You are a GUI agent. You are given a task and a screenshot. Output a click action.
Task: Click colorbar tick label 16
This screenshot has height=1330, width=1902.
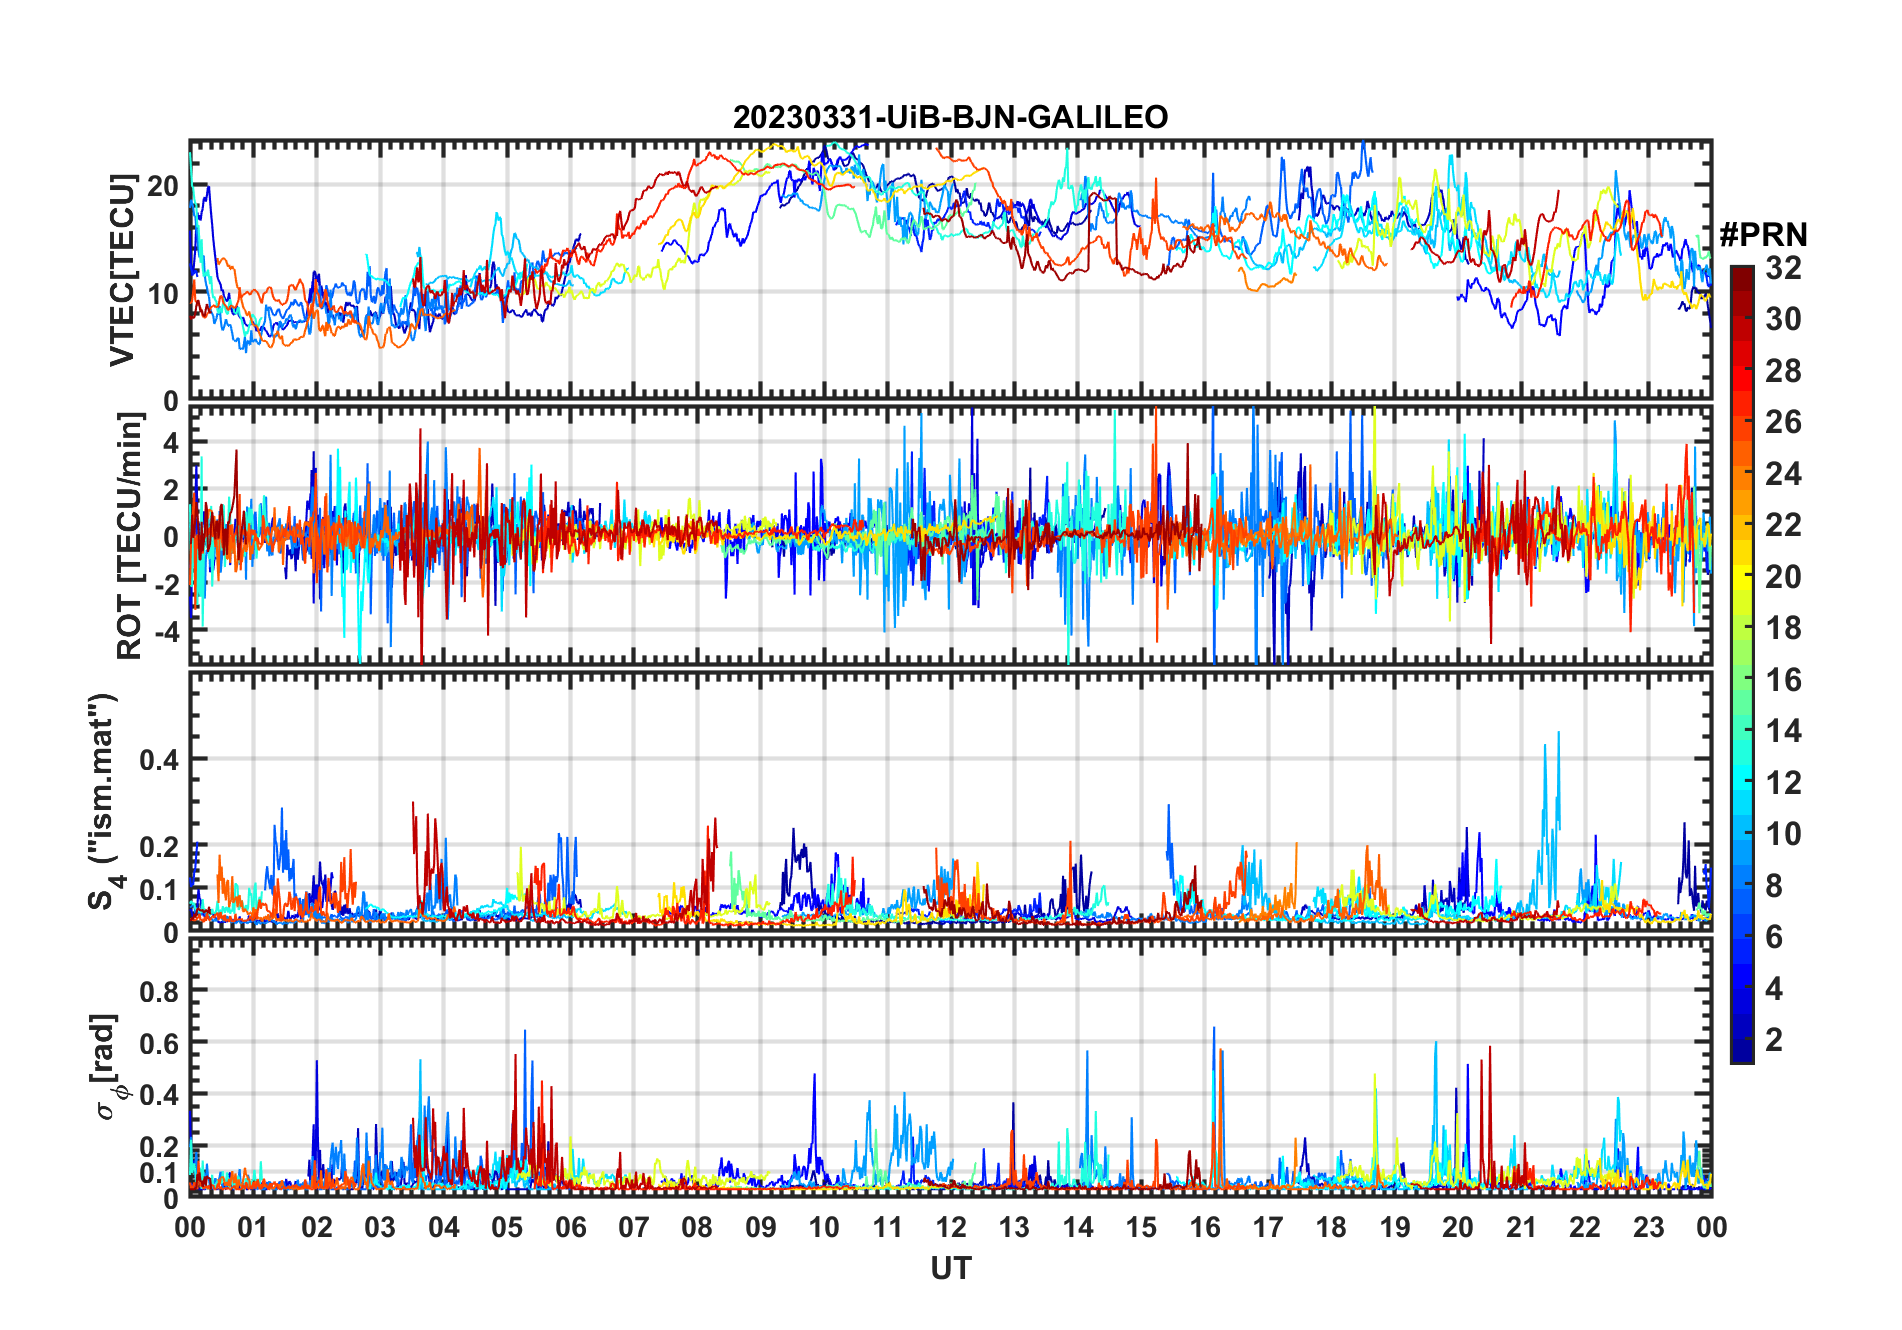click(x=1783, y=680)
